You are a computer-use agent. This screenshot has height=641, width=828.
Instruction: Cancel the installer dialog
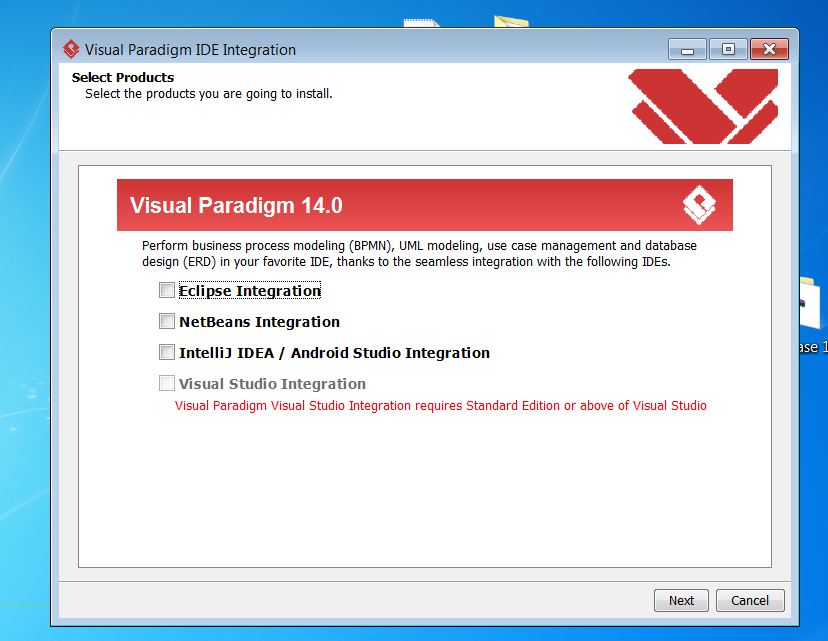click(x=750, y=600)
